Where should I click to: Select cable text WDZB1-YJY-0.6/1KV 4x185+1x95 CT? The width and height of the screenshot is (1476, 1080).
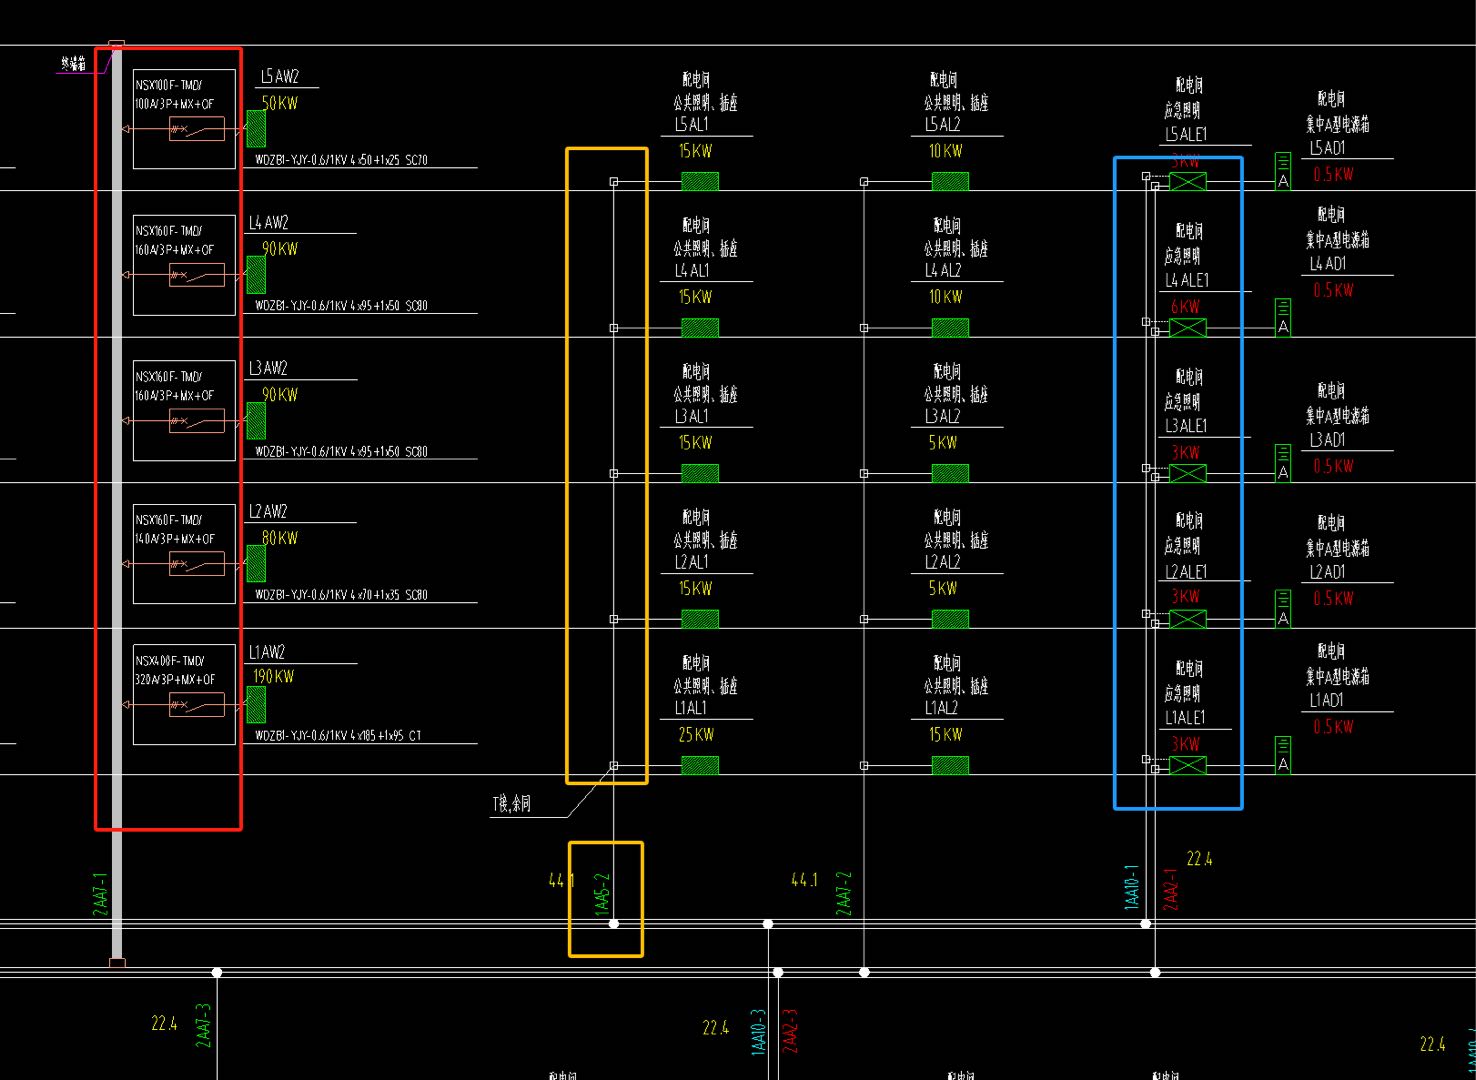pos(338,736)
